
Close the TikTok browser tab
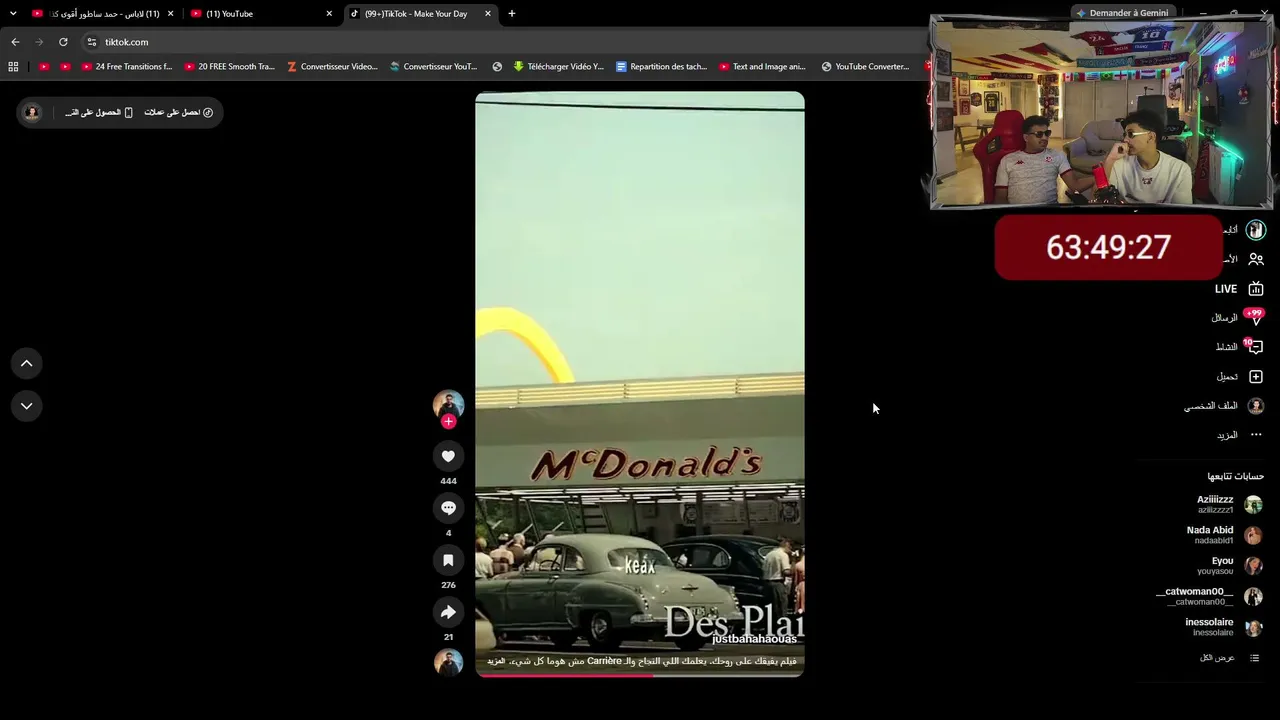point(488,14)
